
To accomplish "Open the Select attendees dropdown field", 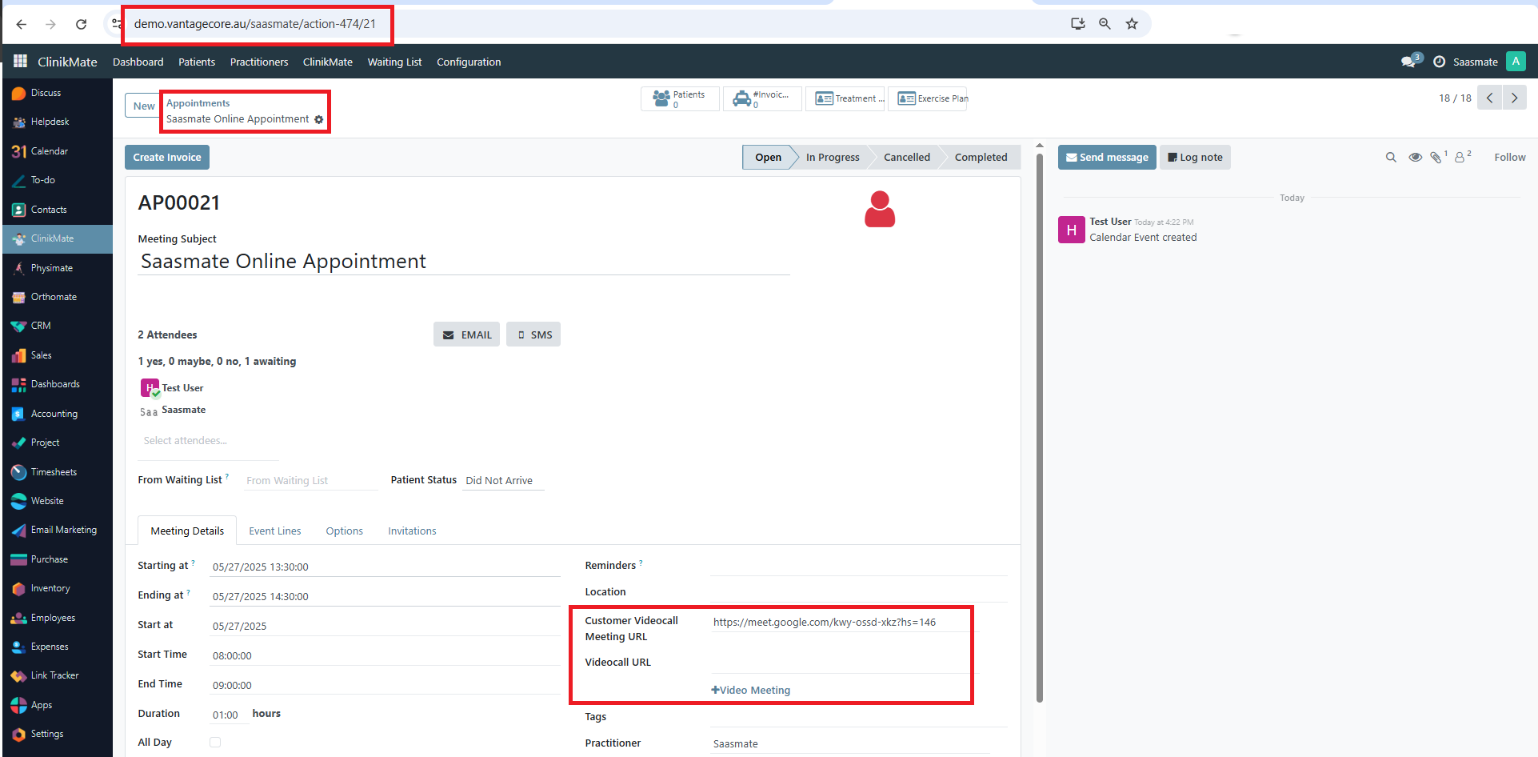I will [210, 440].
